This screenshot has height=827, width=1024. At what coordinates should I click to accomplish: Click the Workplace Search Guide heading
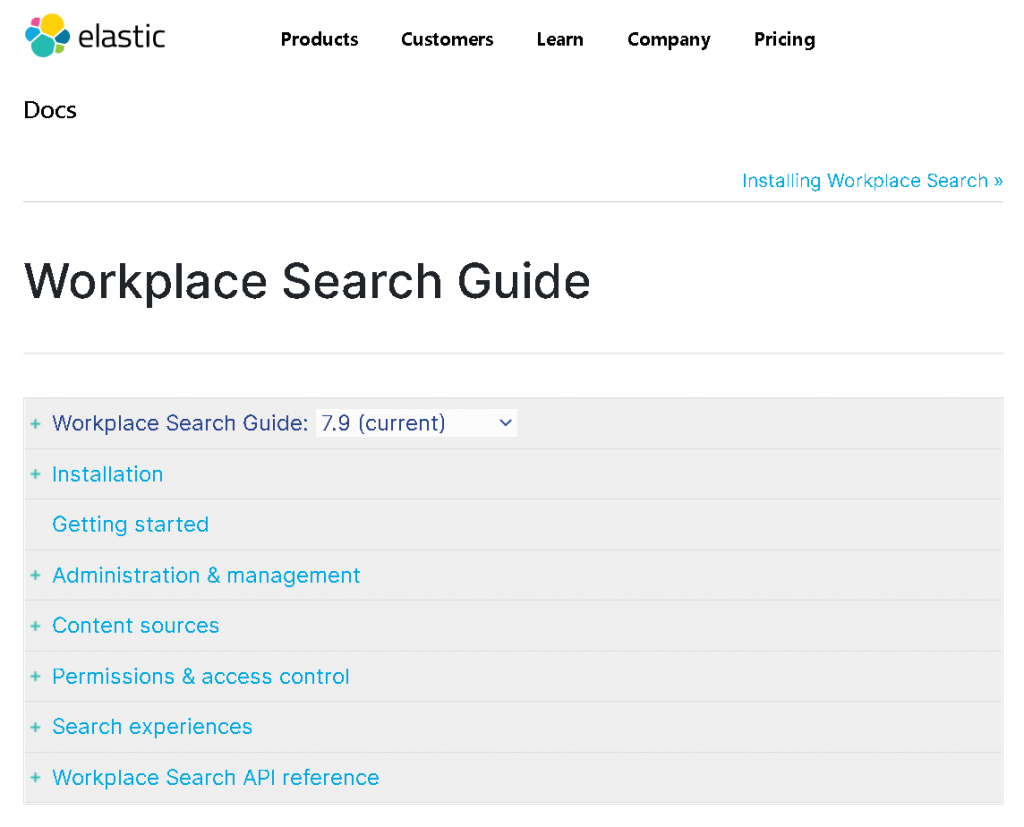coord(307,282)
